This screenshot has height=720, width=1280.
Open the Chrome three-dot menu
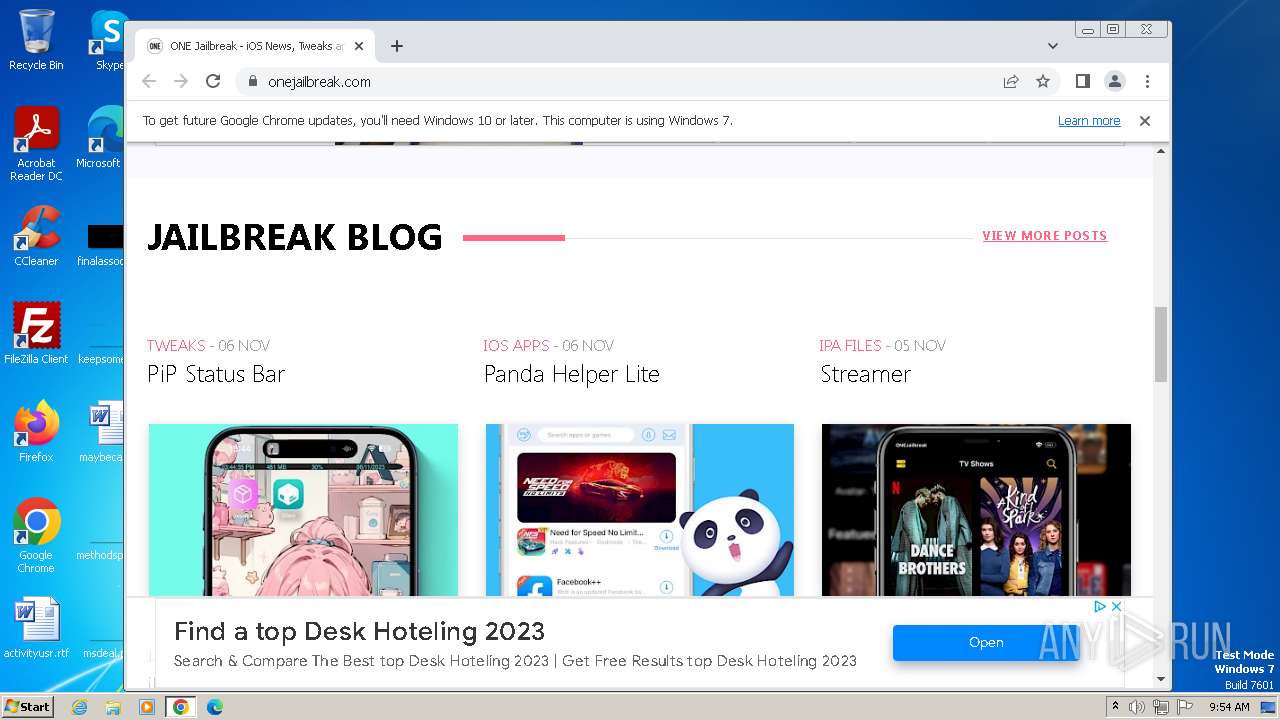click(x=1147, y=82)
